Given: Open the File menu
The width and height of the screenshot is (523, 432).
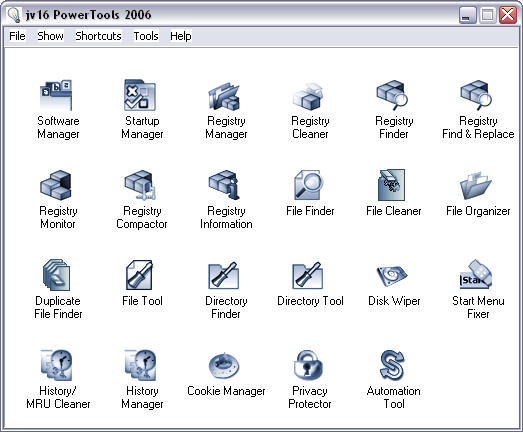Looking at the screenshot, I should (x=17, y=36).
